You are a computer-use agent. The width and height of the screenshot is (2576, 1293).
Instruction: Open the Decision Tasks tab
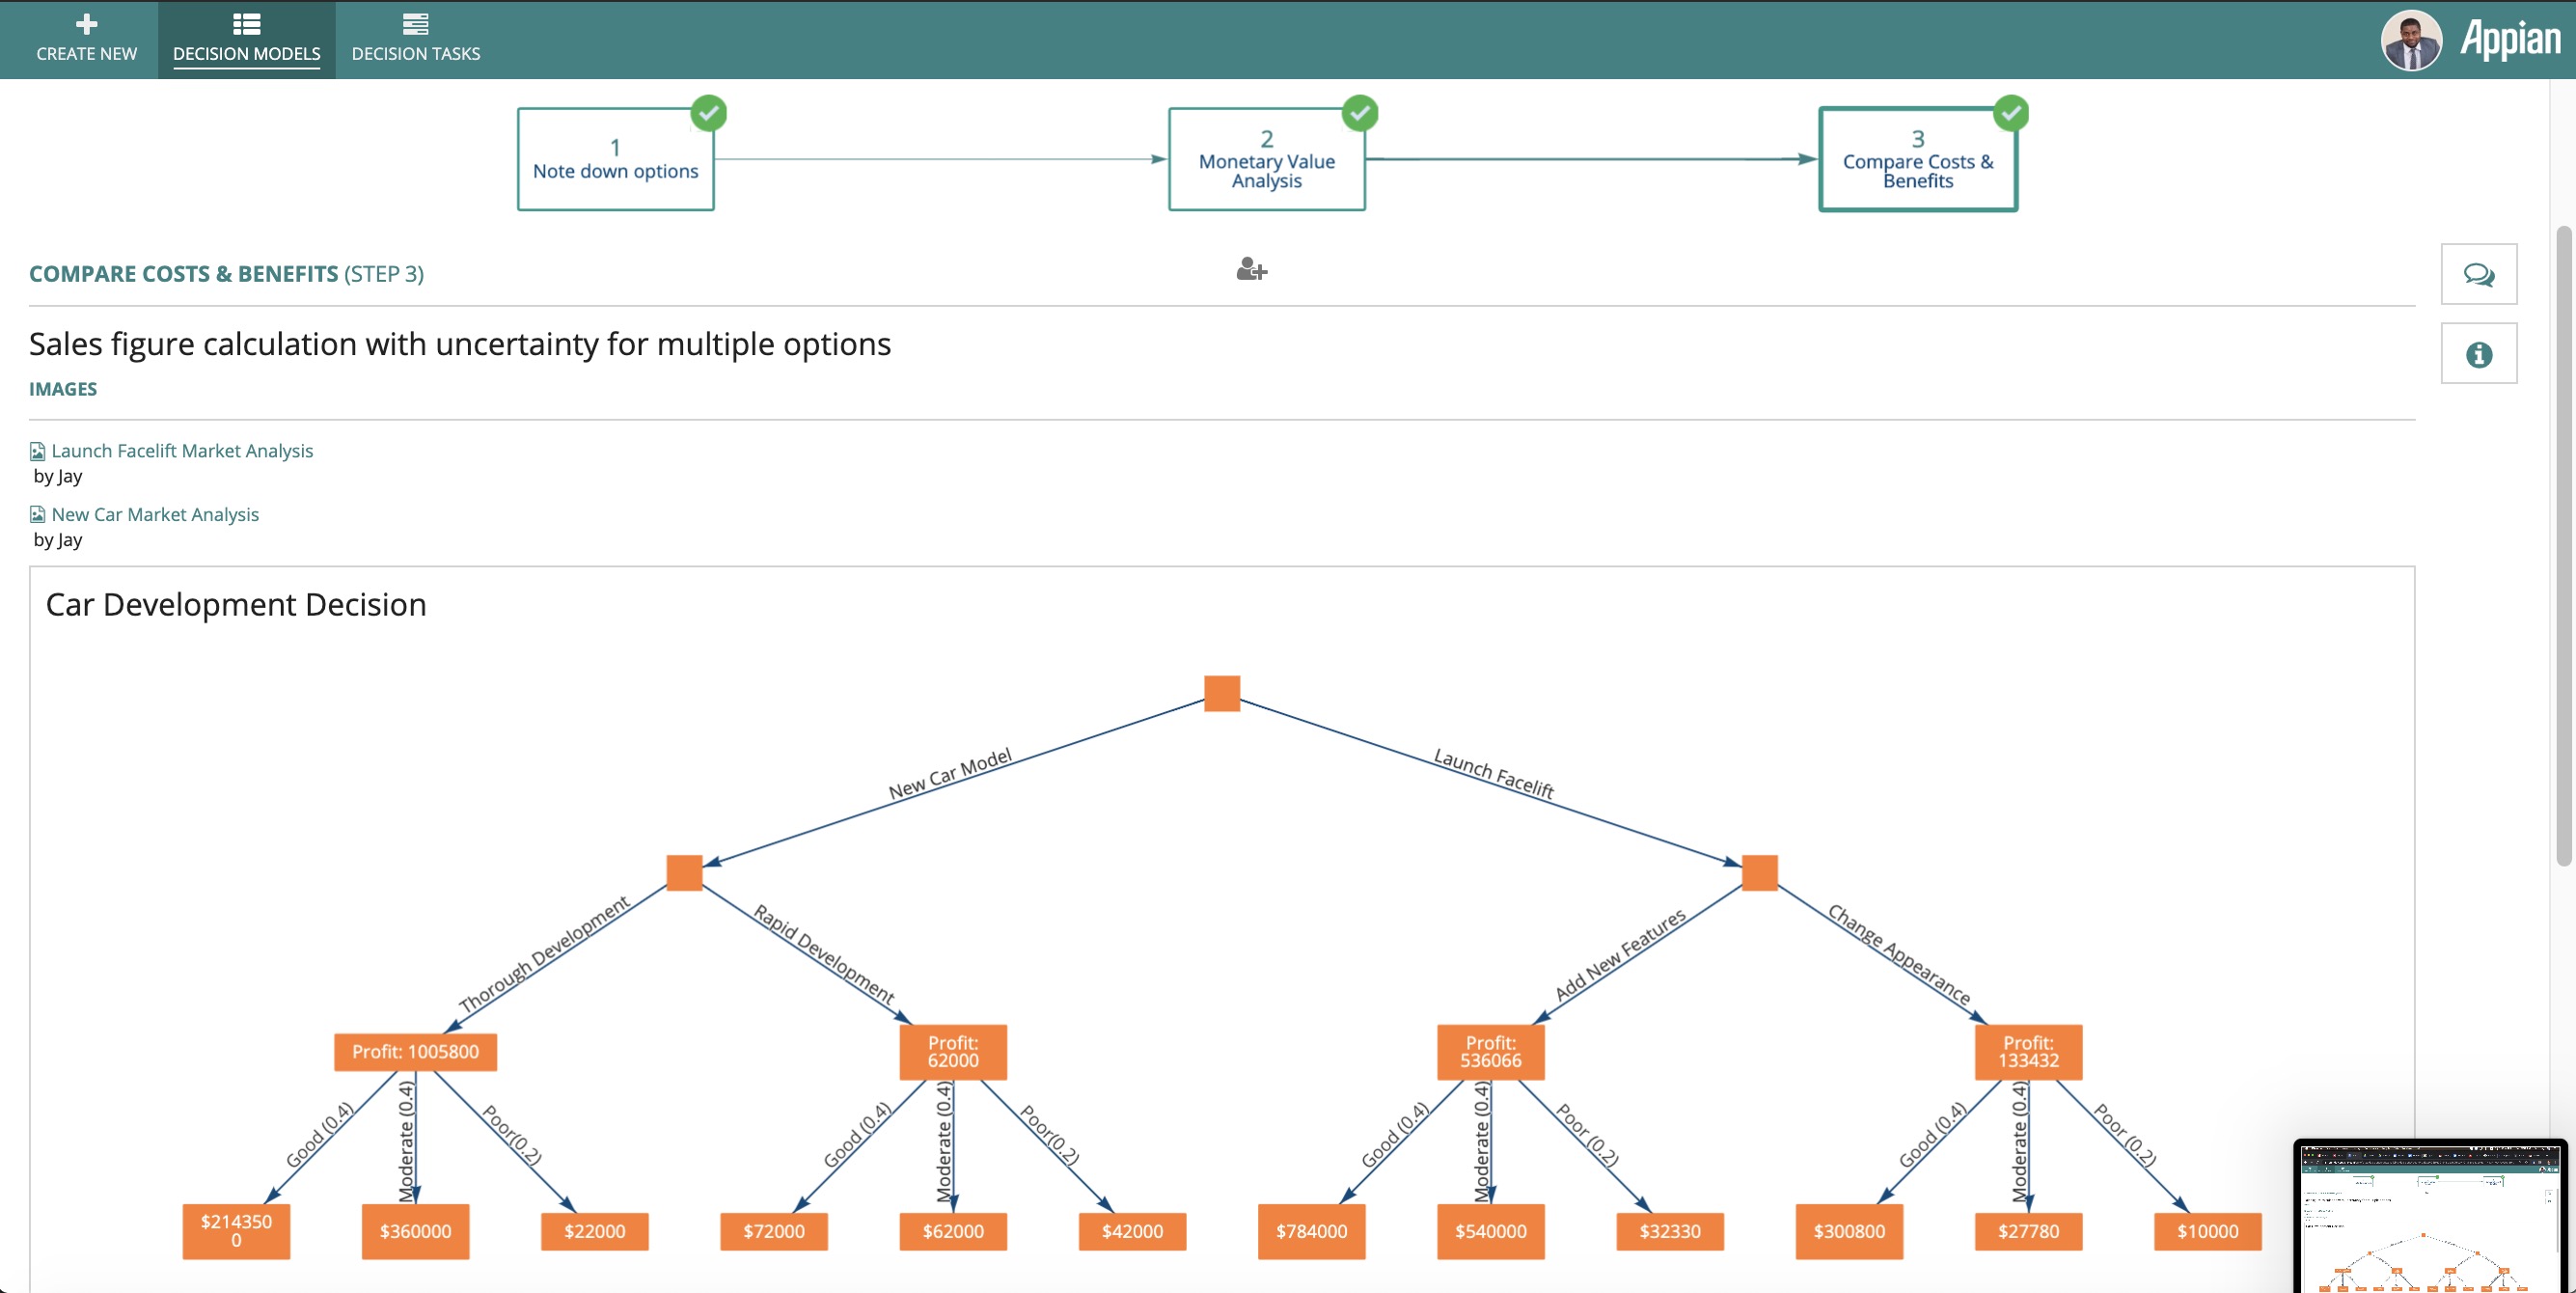(415, 40)
